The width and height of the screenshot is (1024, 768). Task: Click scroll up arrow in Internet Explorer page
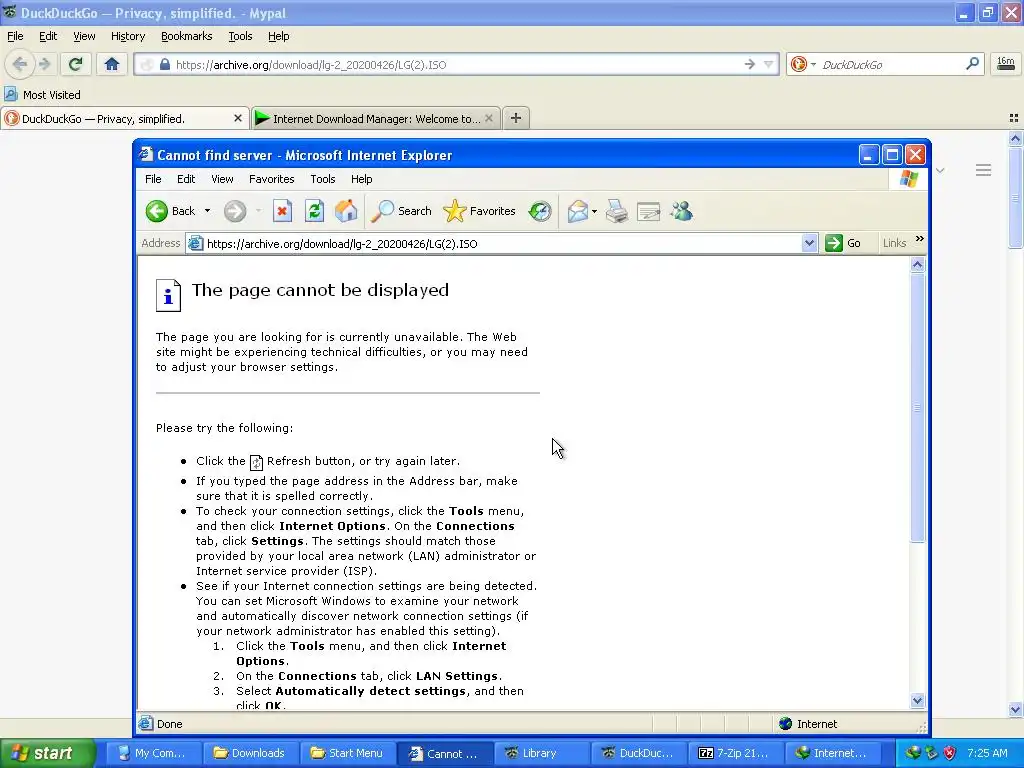918,264
